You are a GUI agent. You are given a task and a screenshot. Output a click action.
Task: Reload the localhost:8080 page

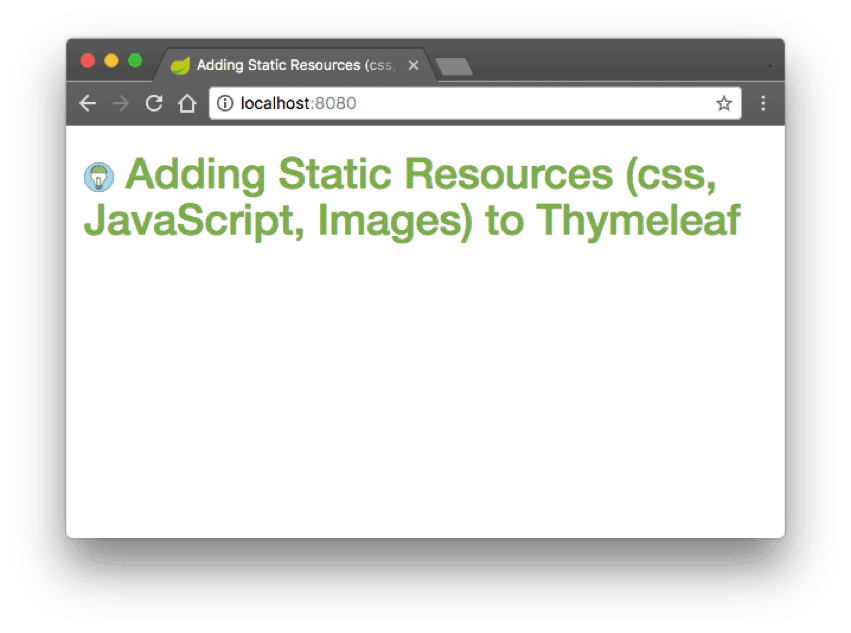153,103
